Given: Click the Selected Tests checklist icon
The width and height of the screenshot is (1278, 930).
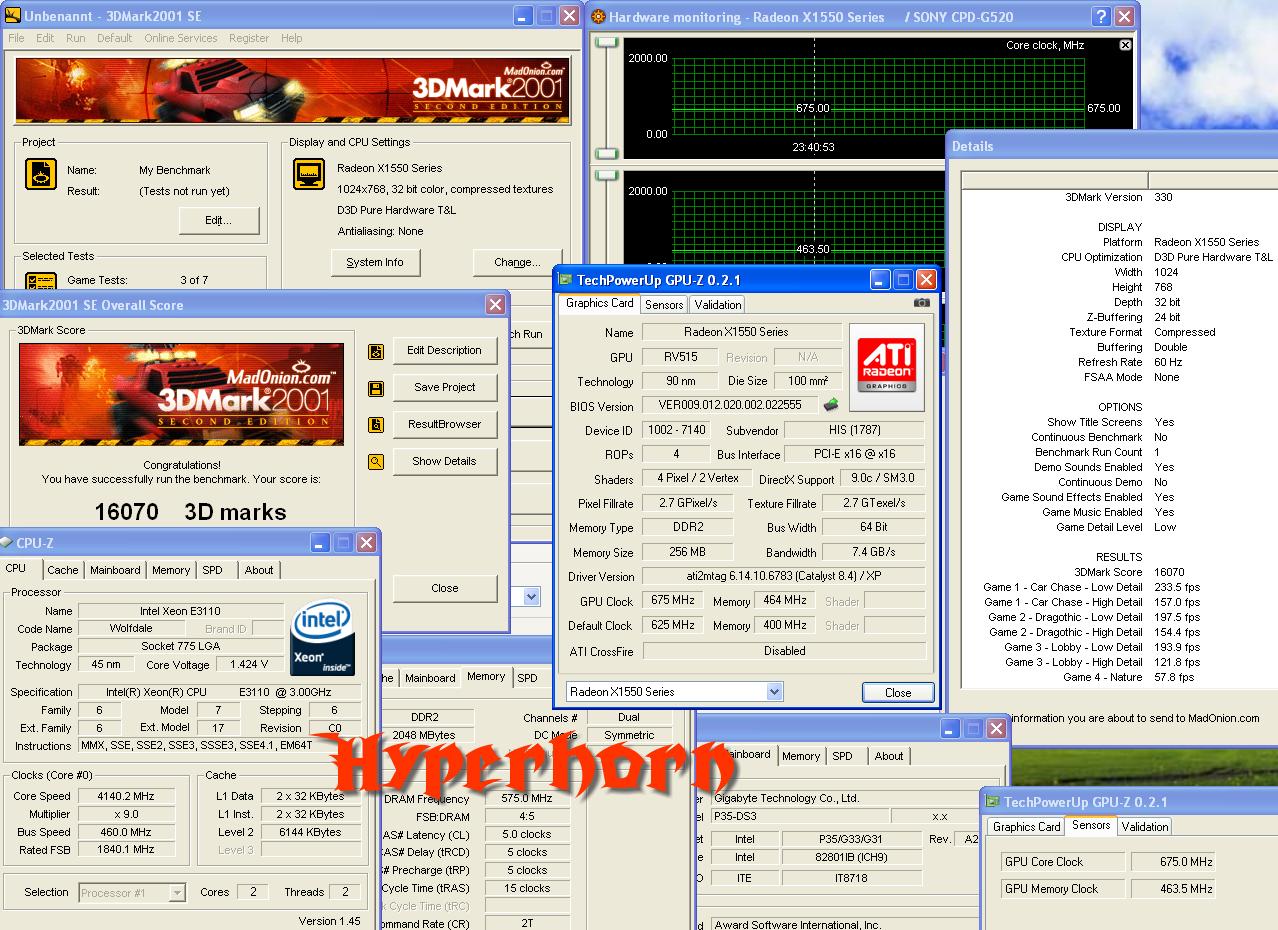Looking at the screenshot, I should tap(41, 280).
